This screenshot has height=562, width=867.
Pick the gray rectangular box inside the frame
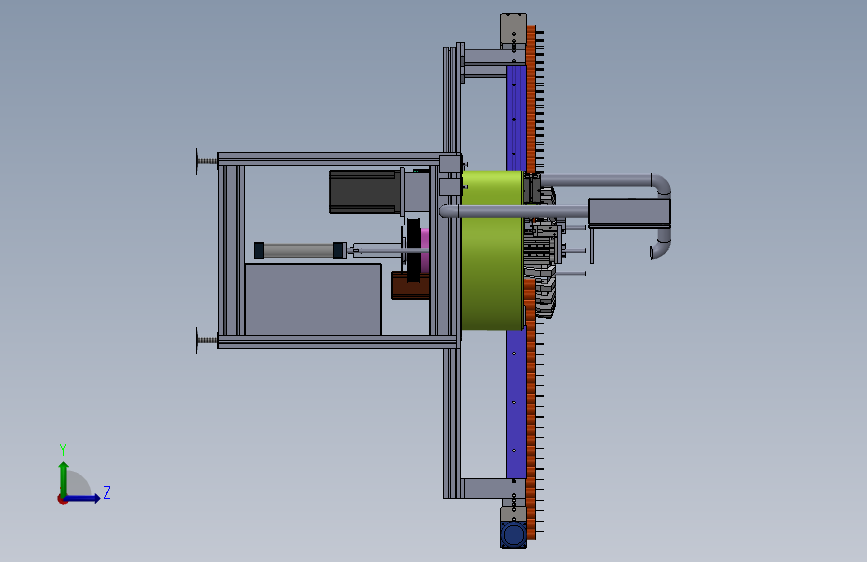pyautogui.click(x=313, y=299)
